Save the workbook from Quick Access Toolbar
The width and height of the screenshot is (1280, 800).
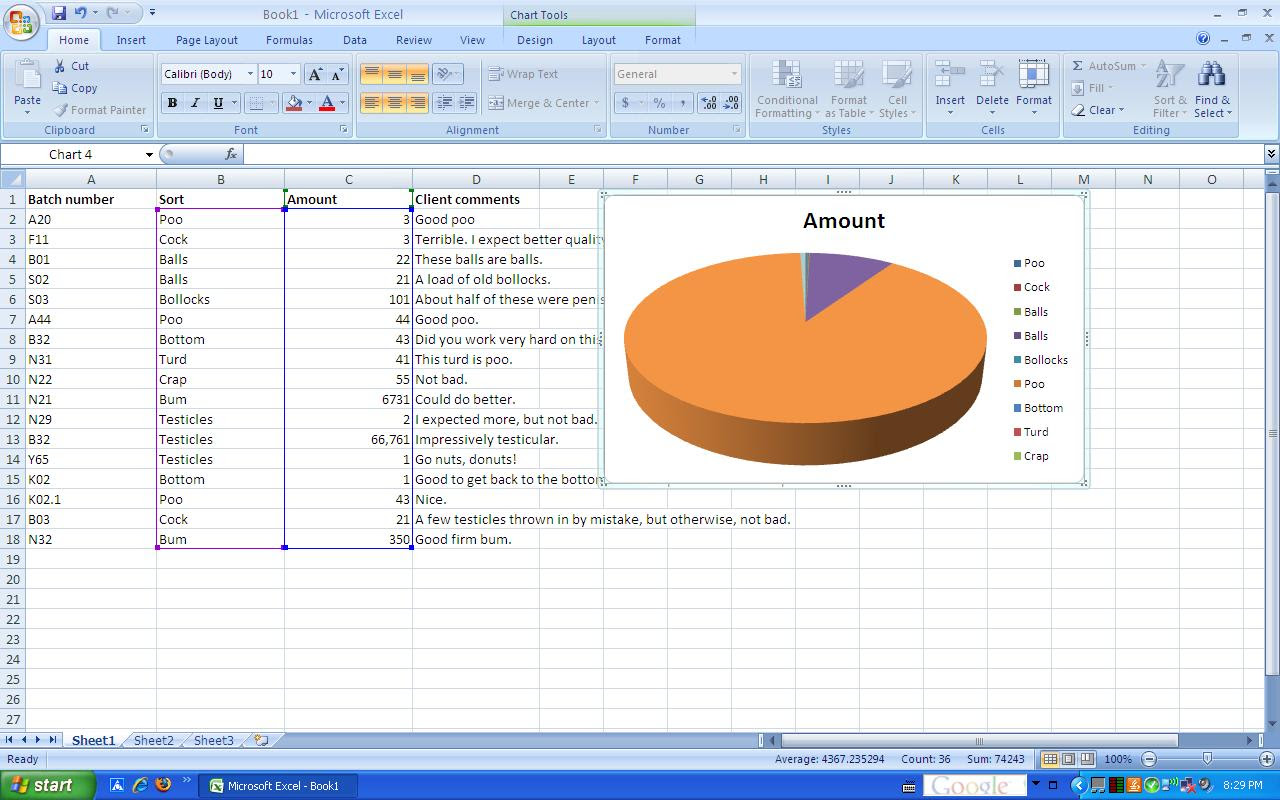coord(58,13)
